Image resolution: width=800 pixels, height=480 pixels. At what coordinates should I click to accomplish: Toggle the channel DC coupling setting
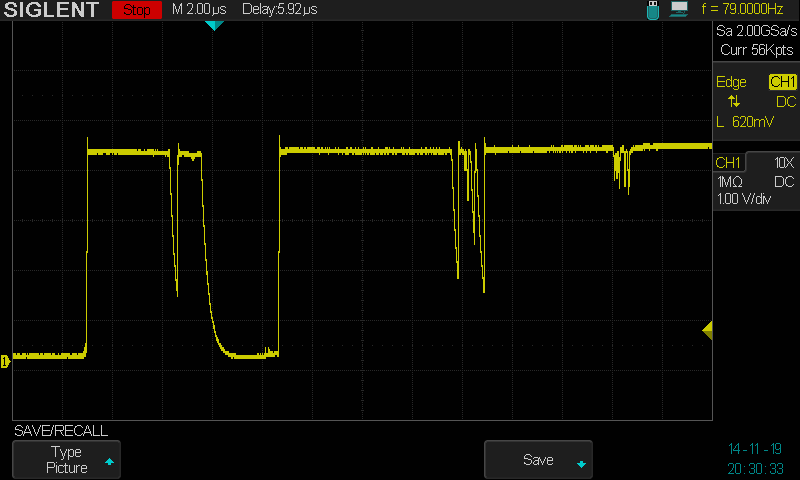point(785,182)
